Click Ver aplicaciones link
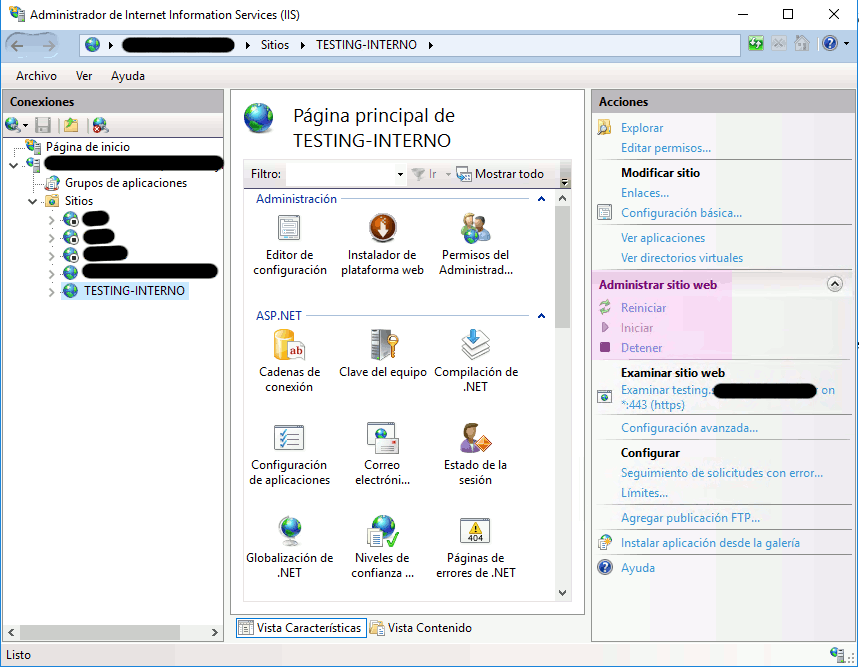 coord(663,238)
